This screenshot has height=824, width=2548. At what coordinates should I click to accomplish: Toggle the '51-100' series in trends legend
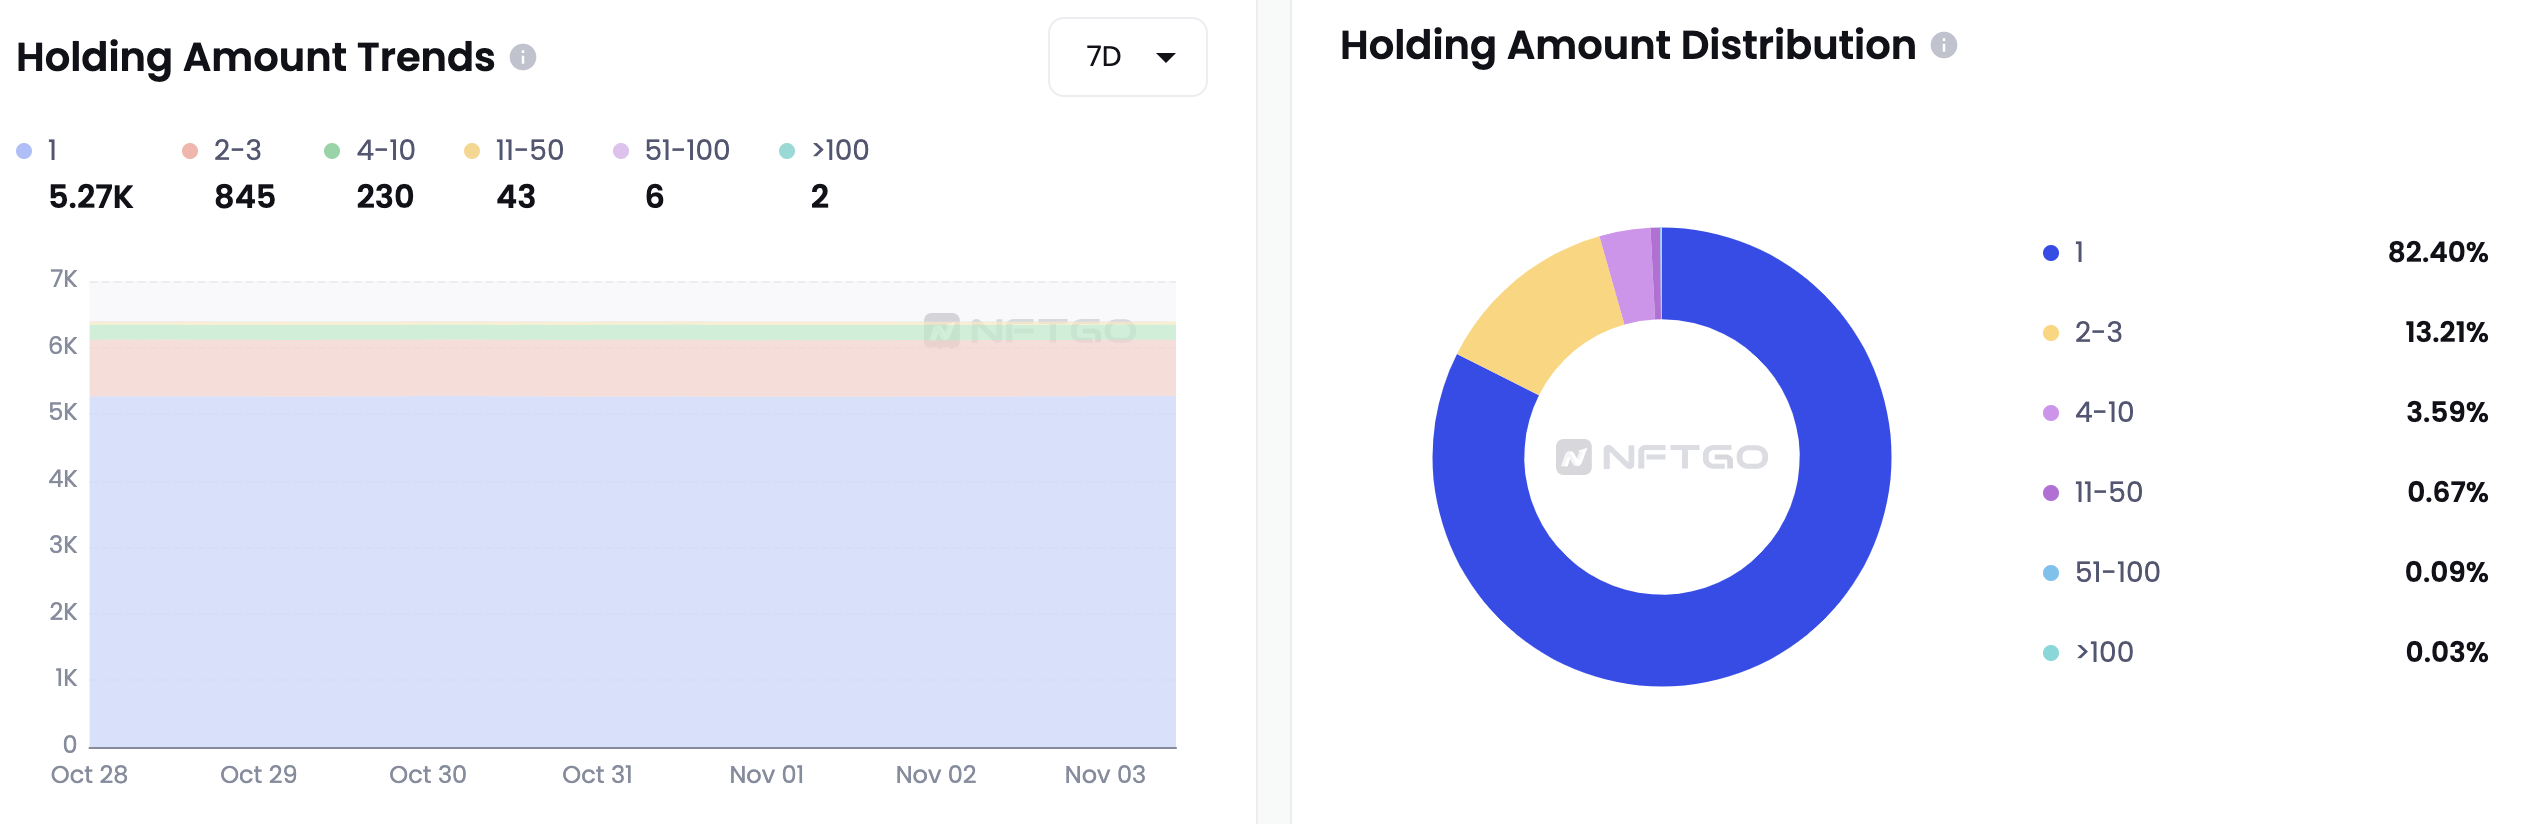(671, 150)
